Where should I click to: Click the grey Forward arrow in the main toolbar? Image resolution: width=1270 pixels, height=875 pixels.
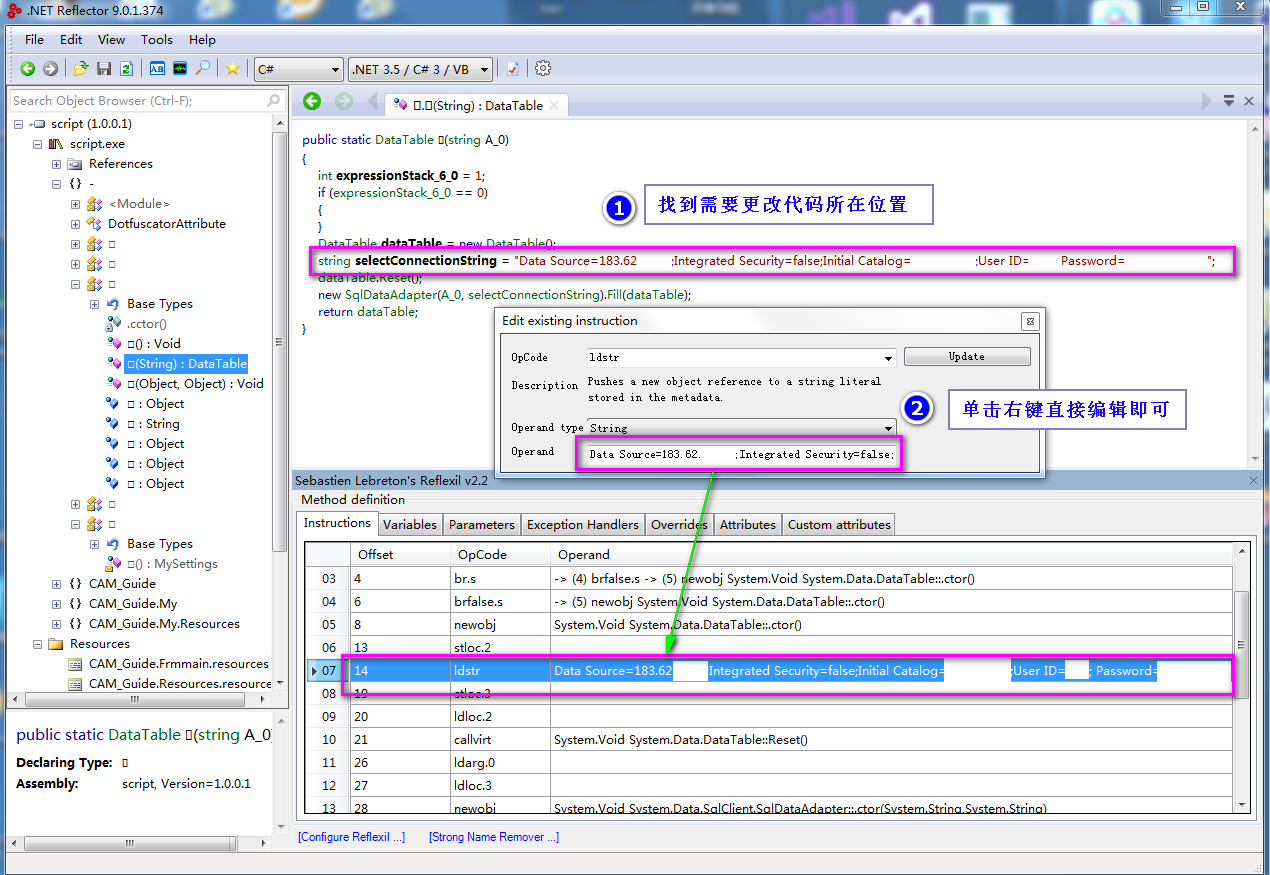tap(50, 69)
